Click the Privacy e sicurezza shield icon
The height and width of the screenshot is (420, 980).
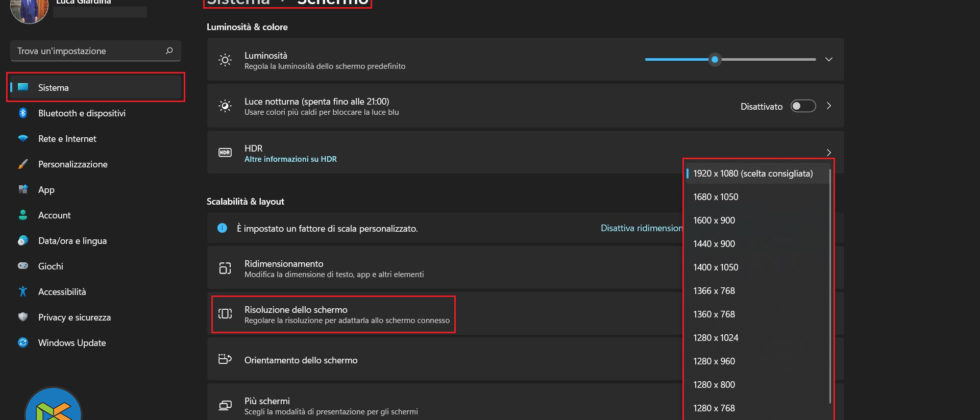click(23, 318)
